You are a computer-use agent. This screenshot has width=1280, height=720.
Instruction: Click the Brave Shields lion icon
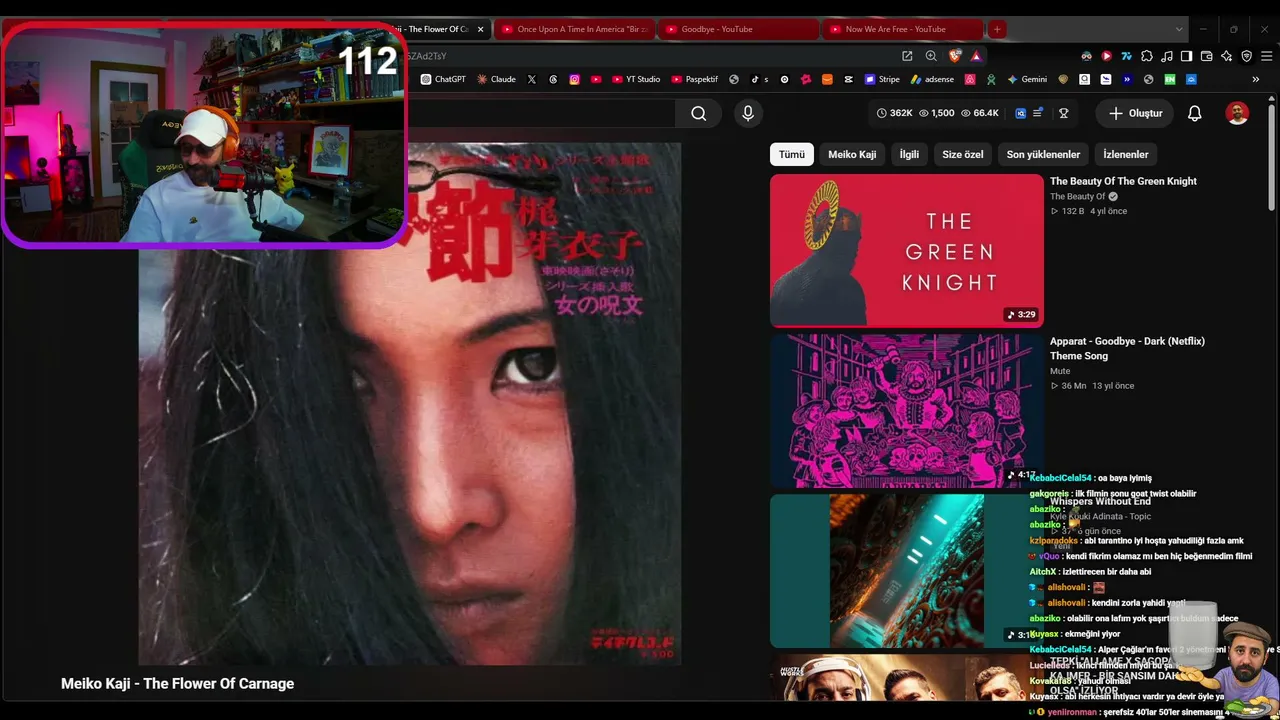coord(955,56)
